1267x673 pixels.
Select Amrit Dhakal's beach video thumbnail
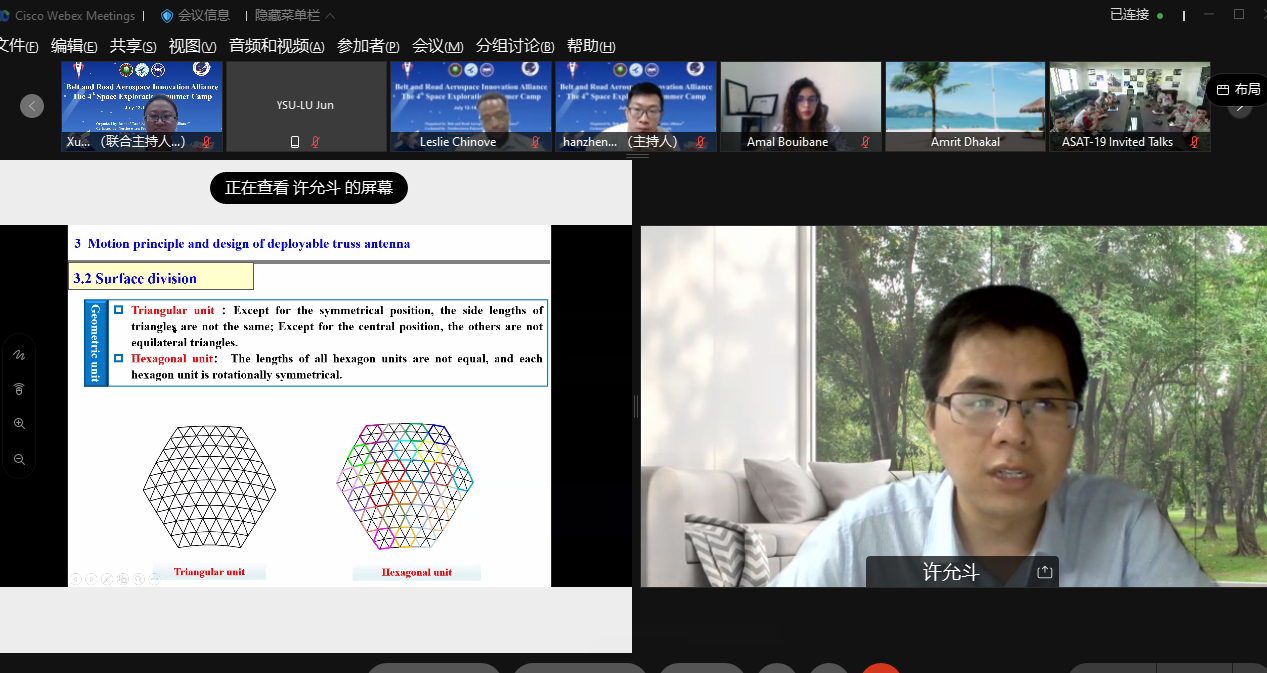pos(965,98)
